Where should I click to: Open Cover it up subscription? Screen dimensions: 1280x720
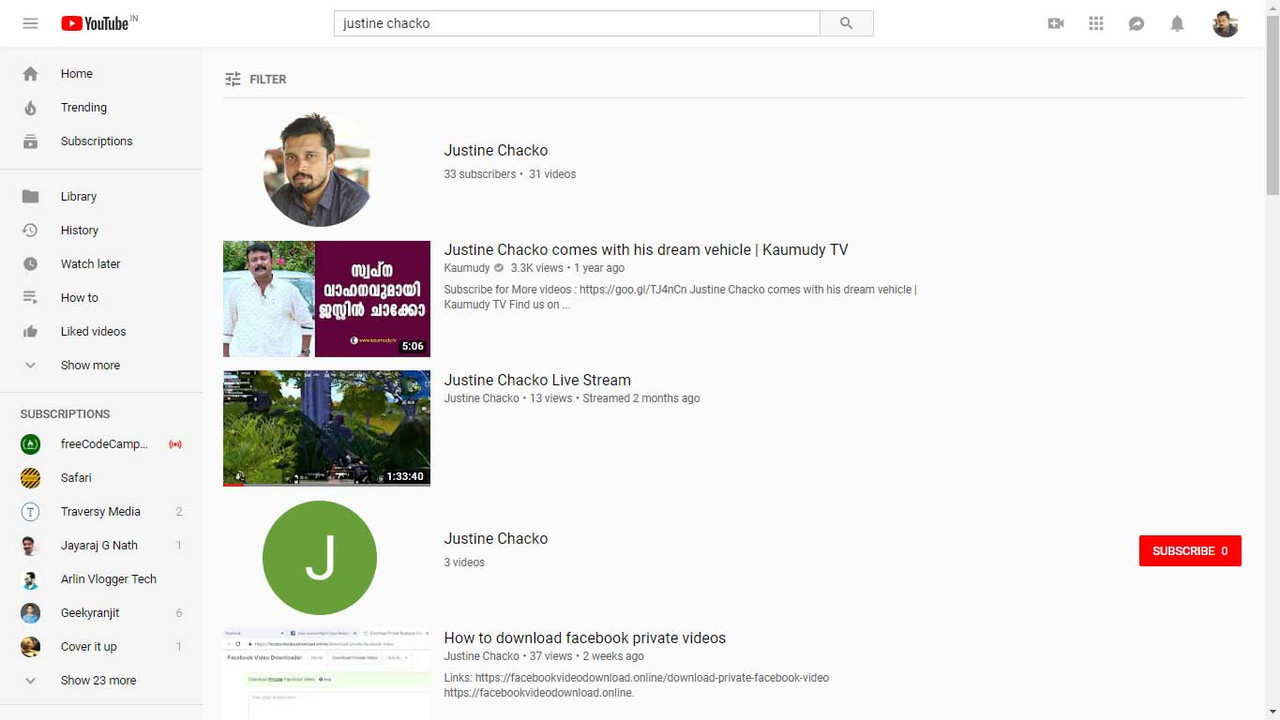[88, 646]
